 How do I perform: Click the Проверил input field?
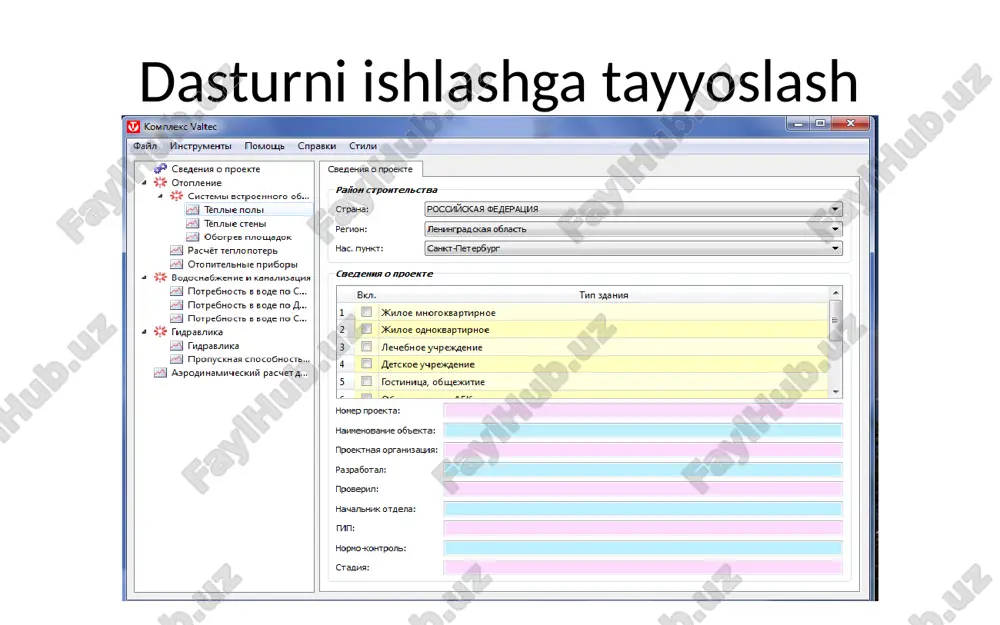pos(643,489)
